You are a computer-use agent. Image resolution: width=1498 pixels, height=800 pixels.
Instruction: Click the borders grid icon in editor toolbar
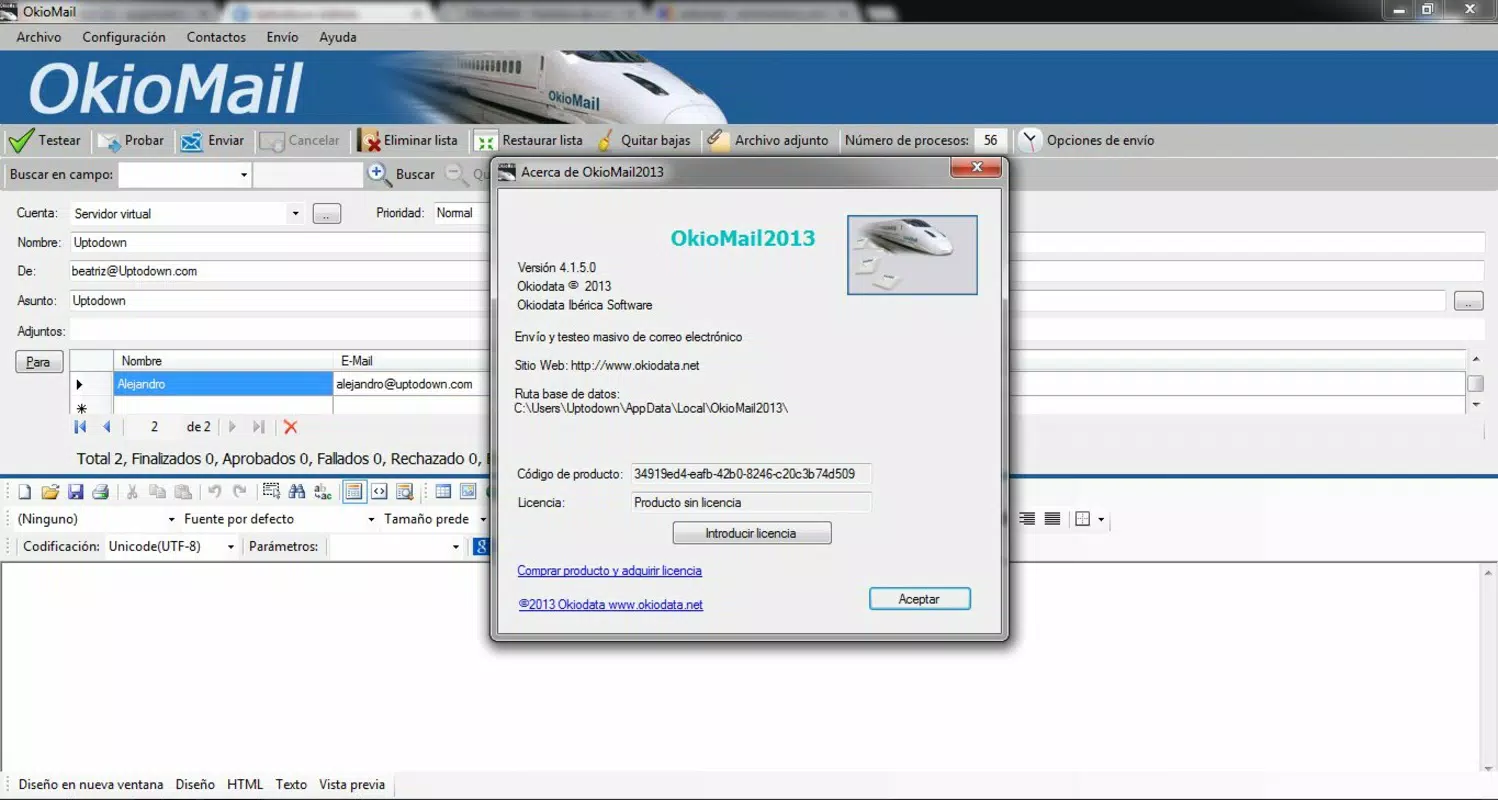click(x=1082, y=519)
